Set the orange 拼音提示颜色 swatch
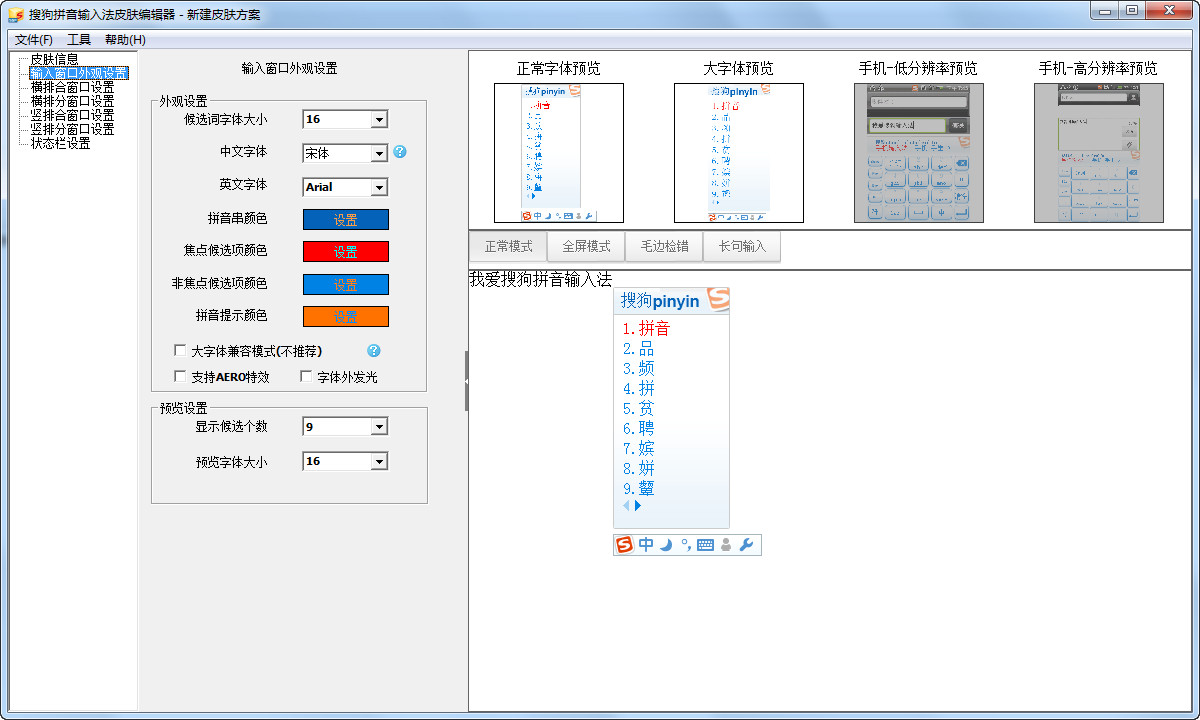1200x720 pixels. point(346,317)
